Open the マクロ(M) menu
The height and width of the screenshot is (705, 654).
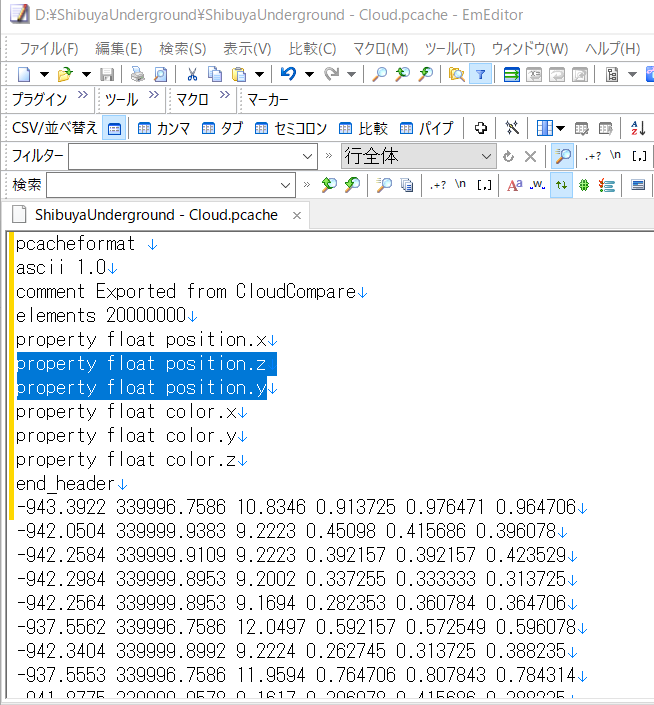(x=381, y=49)
